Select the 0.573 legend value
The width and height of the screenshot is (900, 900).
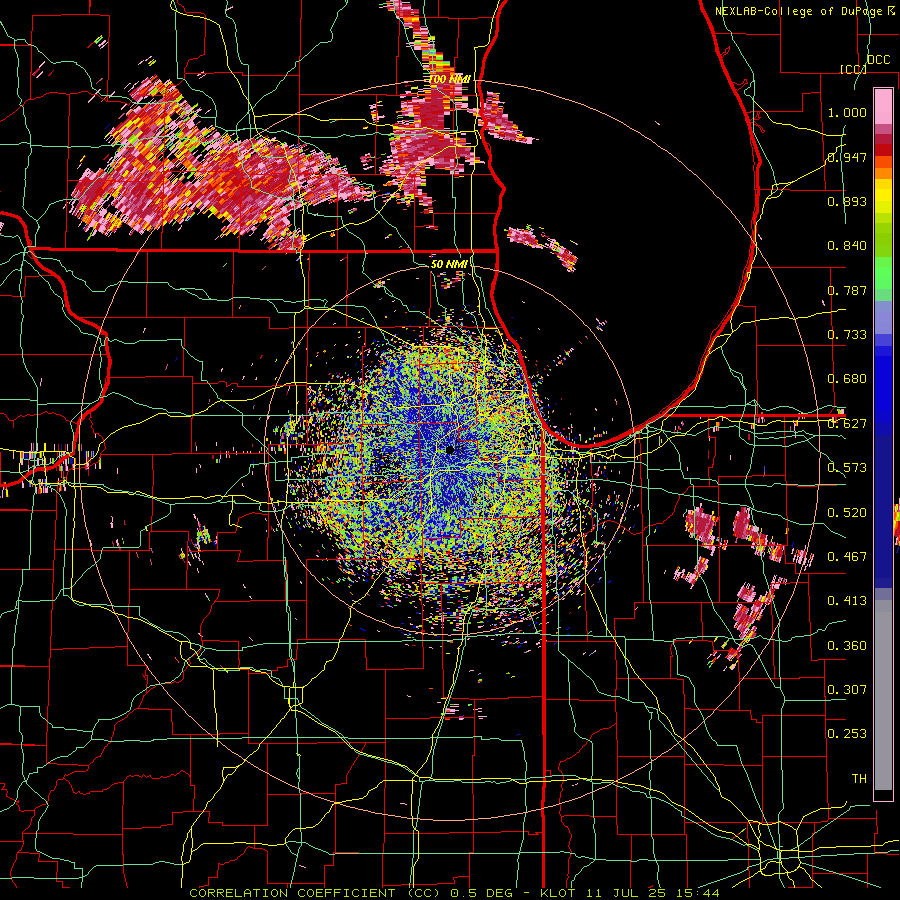[847, 468]
